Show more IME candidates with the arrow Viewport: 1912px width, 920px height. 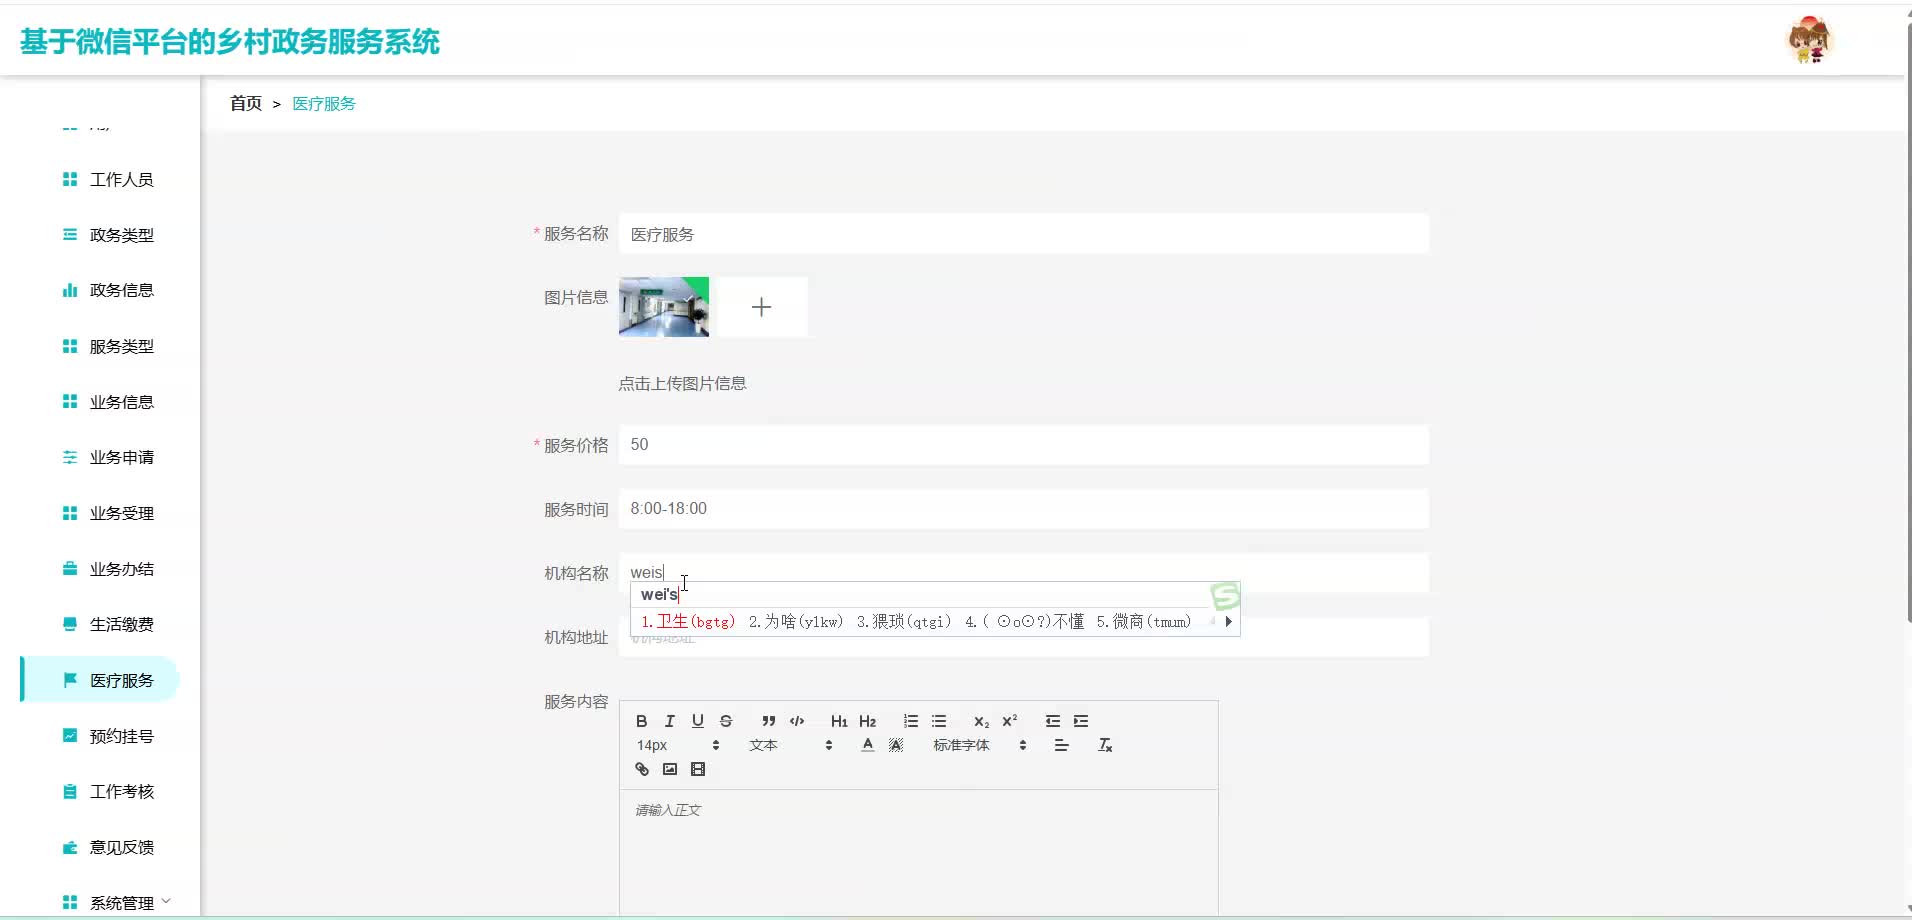click(1228, 621)
